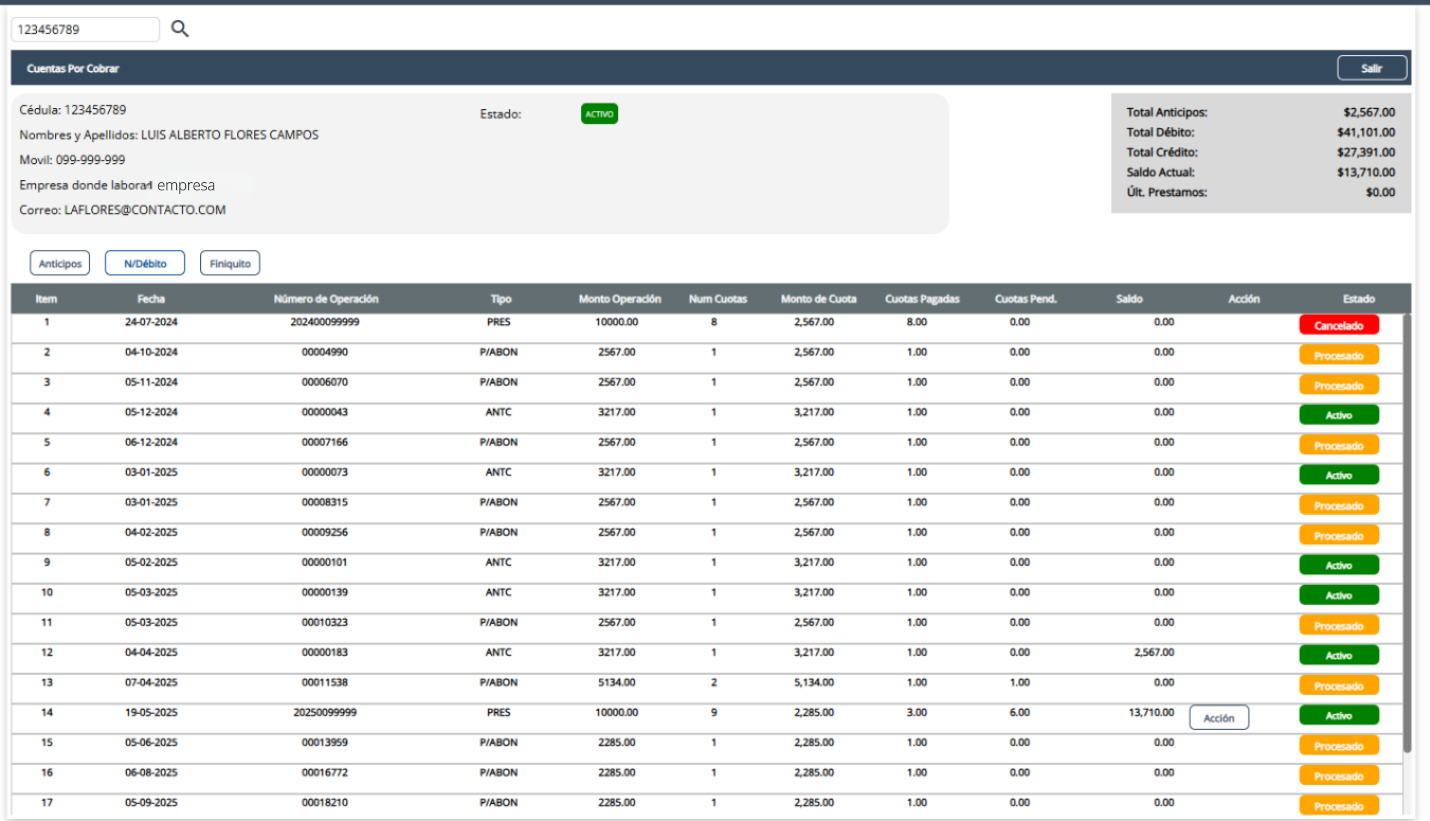The height and width of the screenshot is (821, 1430).
Task: Open the Anticipos button
Action: click(60, 263)
